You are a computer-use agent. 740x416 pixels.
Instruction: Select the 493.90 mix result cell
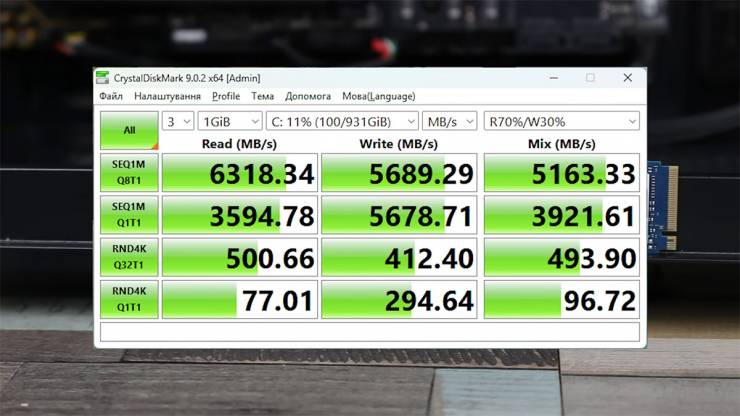562,257
